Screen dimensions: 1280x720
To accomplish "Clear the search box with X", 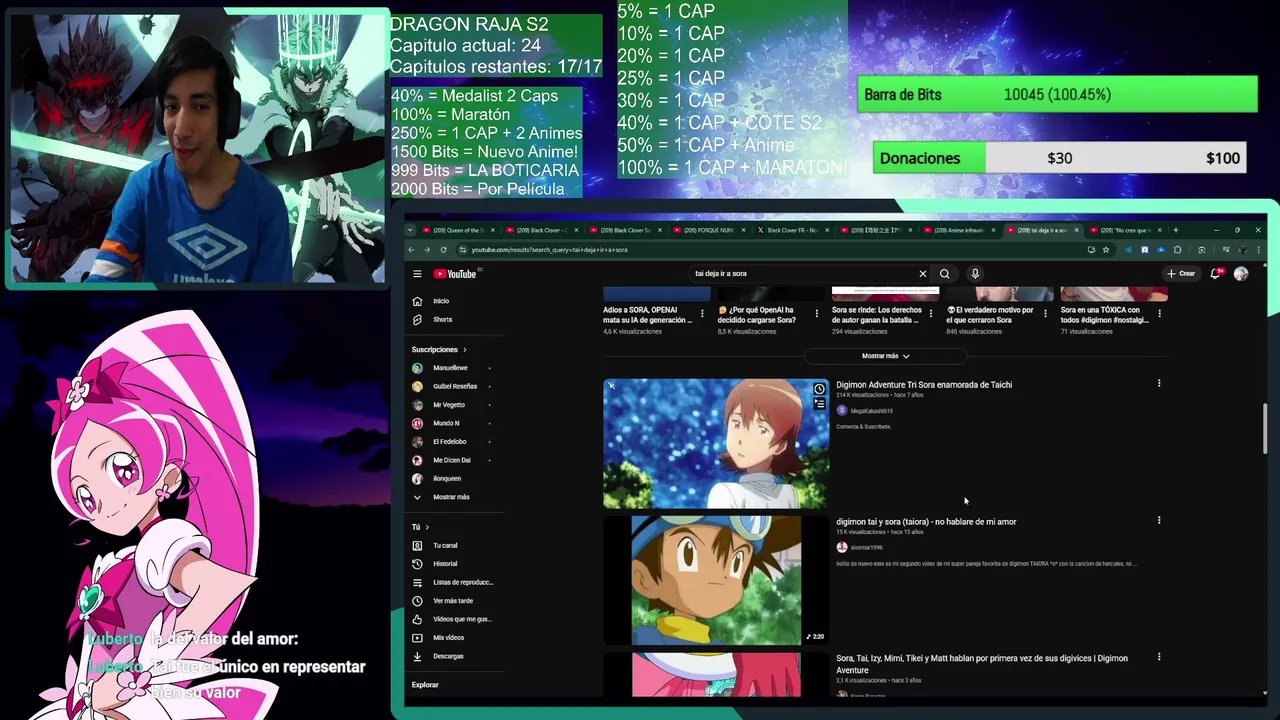I will [922, 273].
